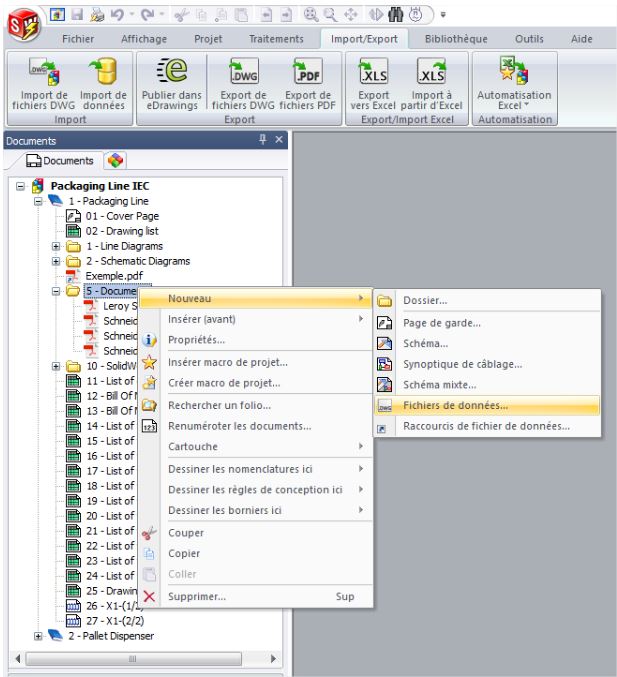The image size is (617, 677).
Task: Click Renuméroter les documents... entry
Action: 256,427
